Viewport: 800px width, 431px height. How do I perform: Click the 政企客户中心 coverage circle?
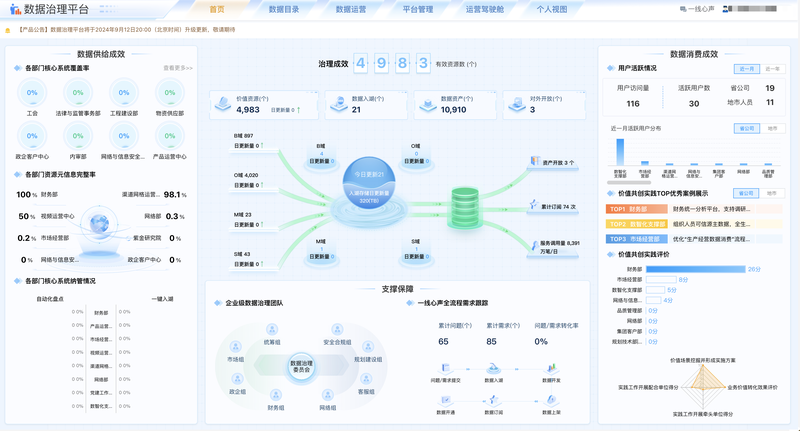pyautogui.click(x=32, y=136)
